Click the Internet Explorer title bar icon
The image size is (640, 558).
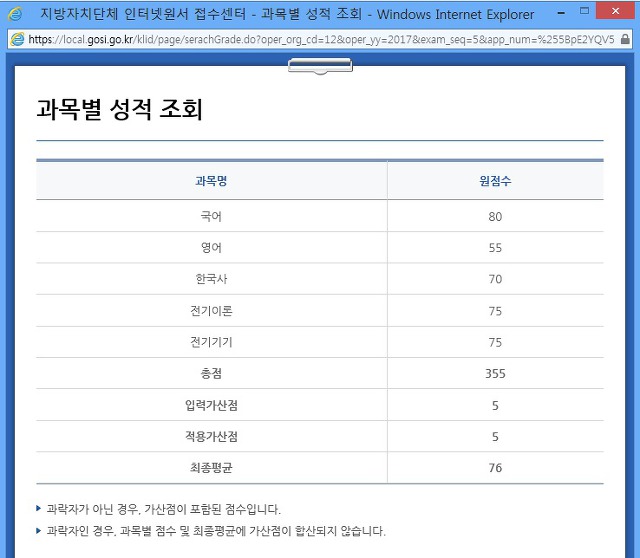(15, 14)
